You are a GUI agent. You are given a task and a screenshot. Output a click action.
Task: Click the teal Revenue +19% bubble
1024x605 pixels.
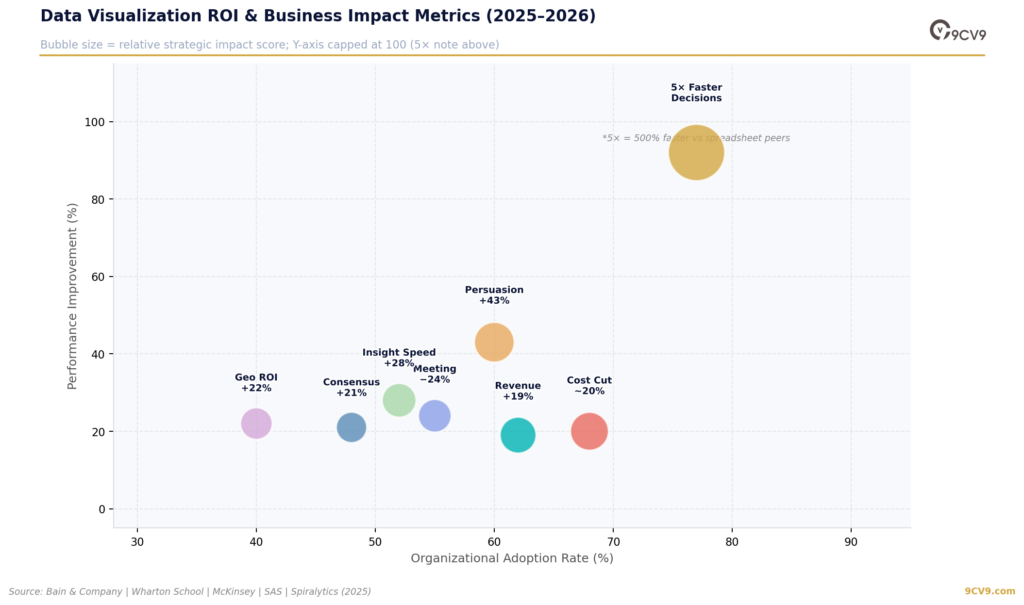coord(518,435)
